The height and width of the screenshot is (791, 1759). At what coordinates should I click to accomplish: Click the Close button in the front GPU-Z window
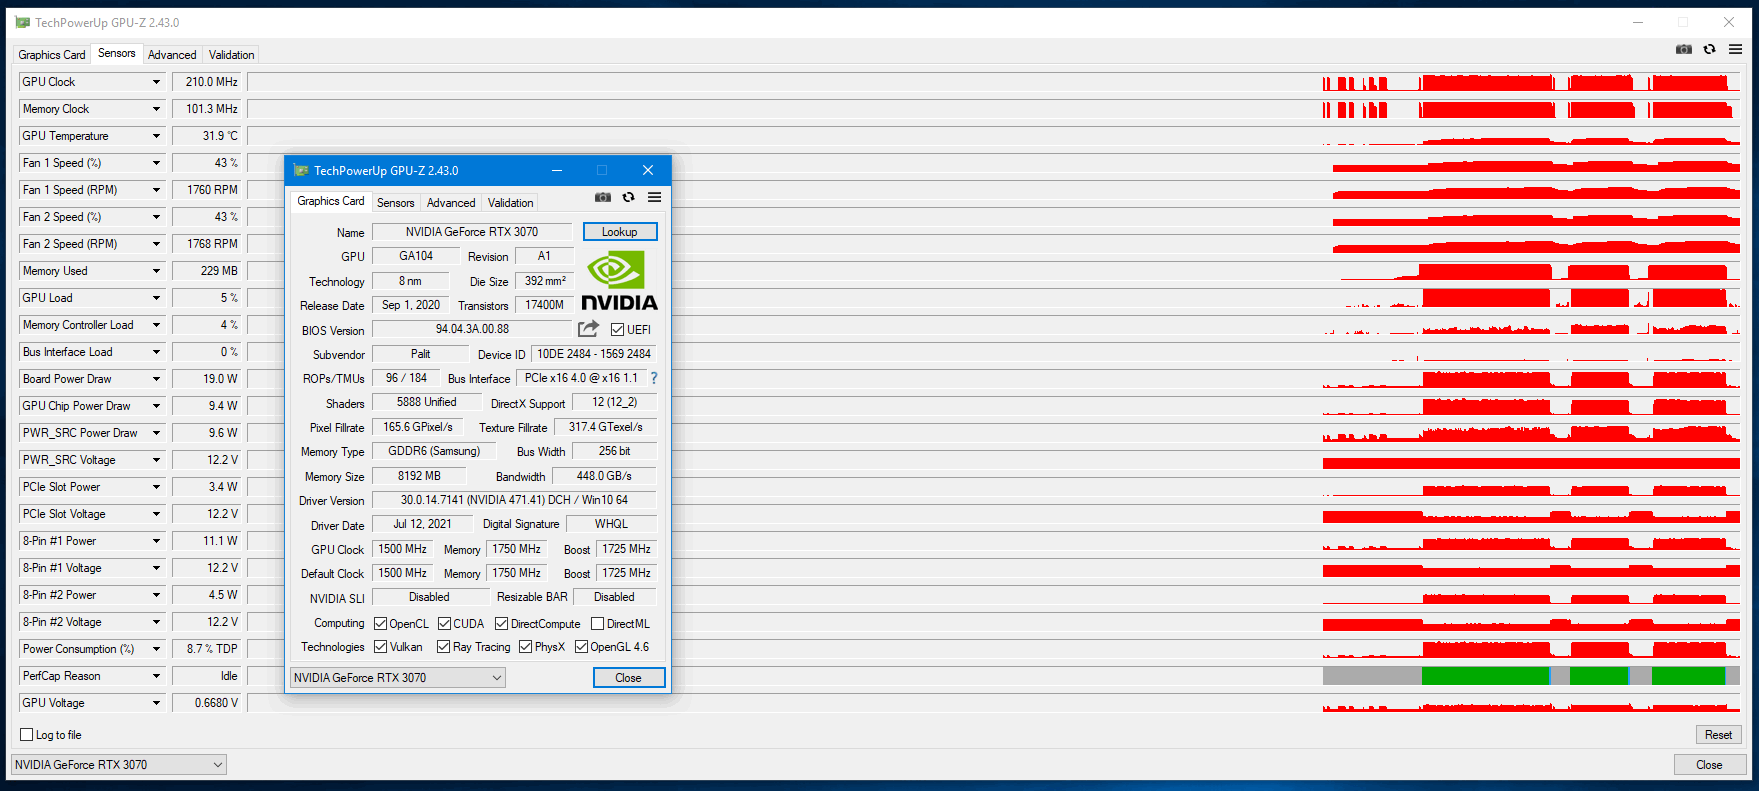(x=628, y=678)
